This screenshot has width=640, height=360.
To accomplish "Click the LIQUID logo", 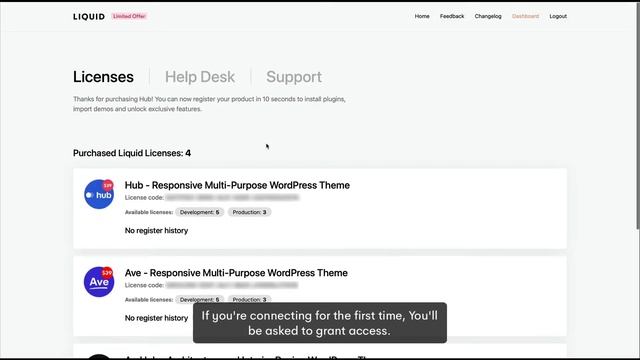I will pos(89,16).
